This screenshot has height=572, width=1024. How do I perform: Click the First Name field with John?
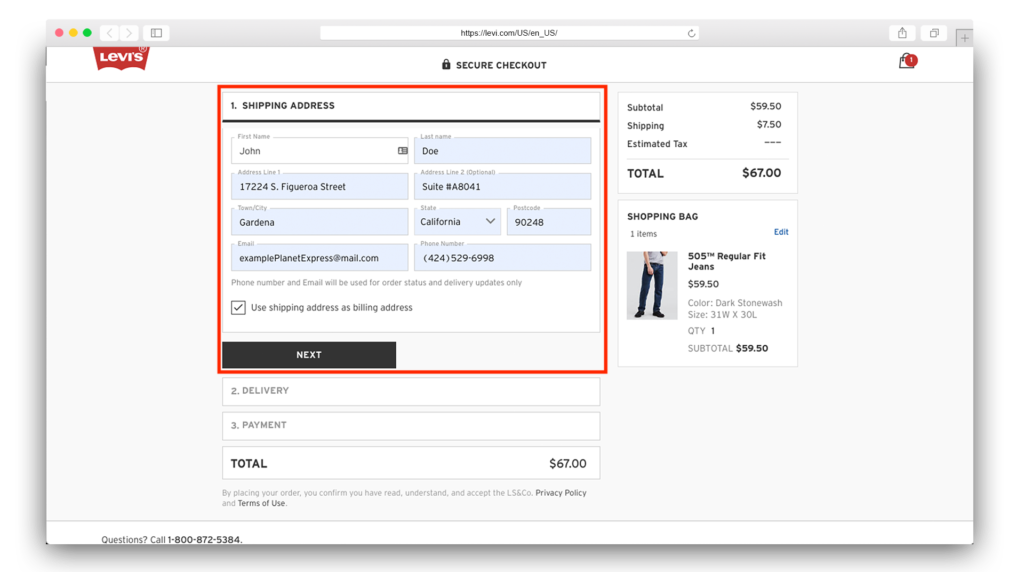tap(319, 151)
